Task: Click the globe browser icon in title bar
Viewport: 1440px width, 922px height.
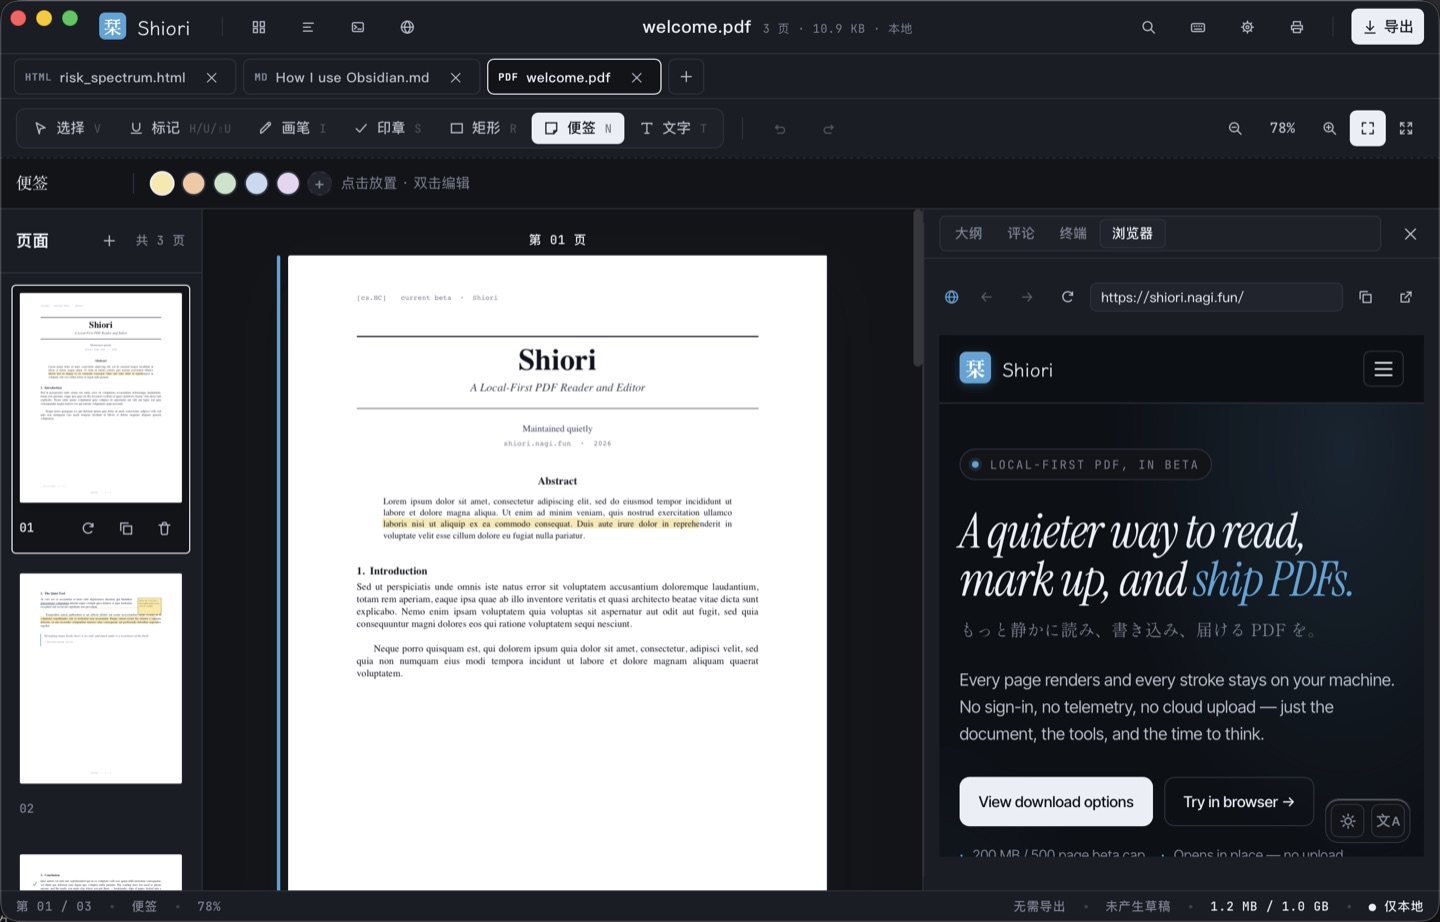Action: point(407,27)
